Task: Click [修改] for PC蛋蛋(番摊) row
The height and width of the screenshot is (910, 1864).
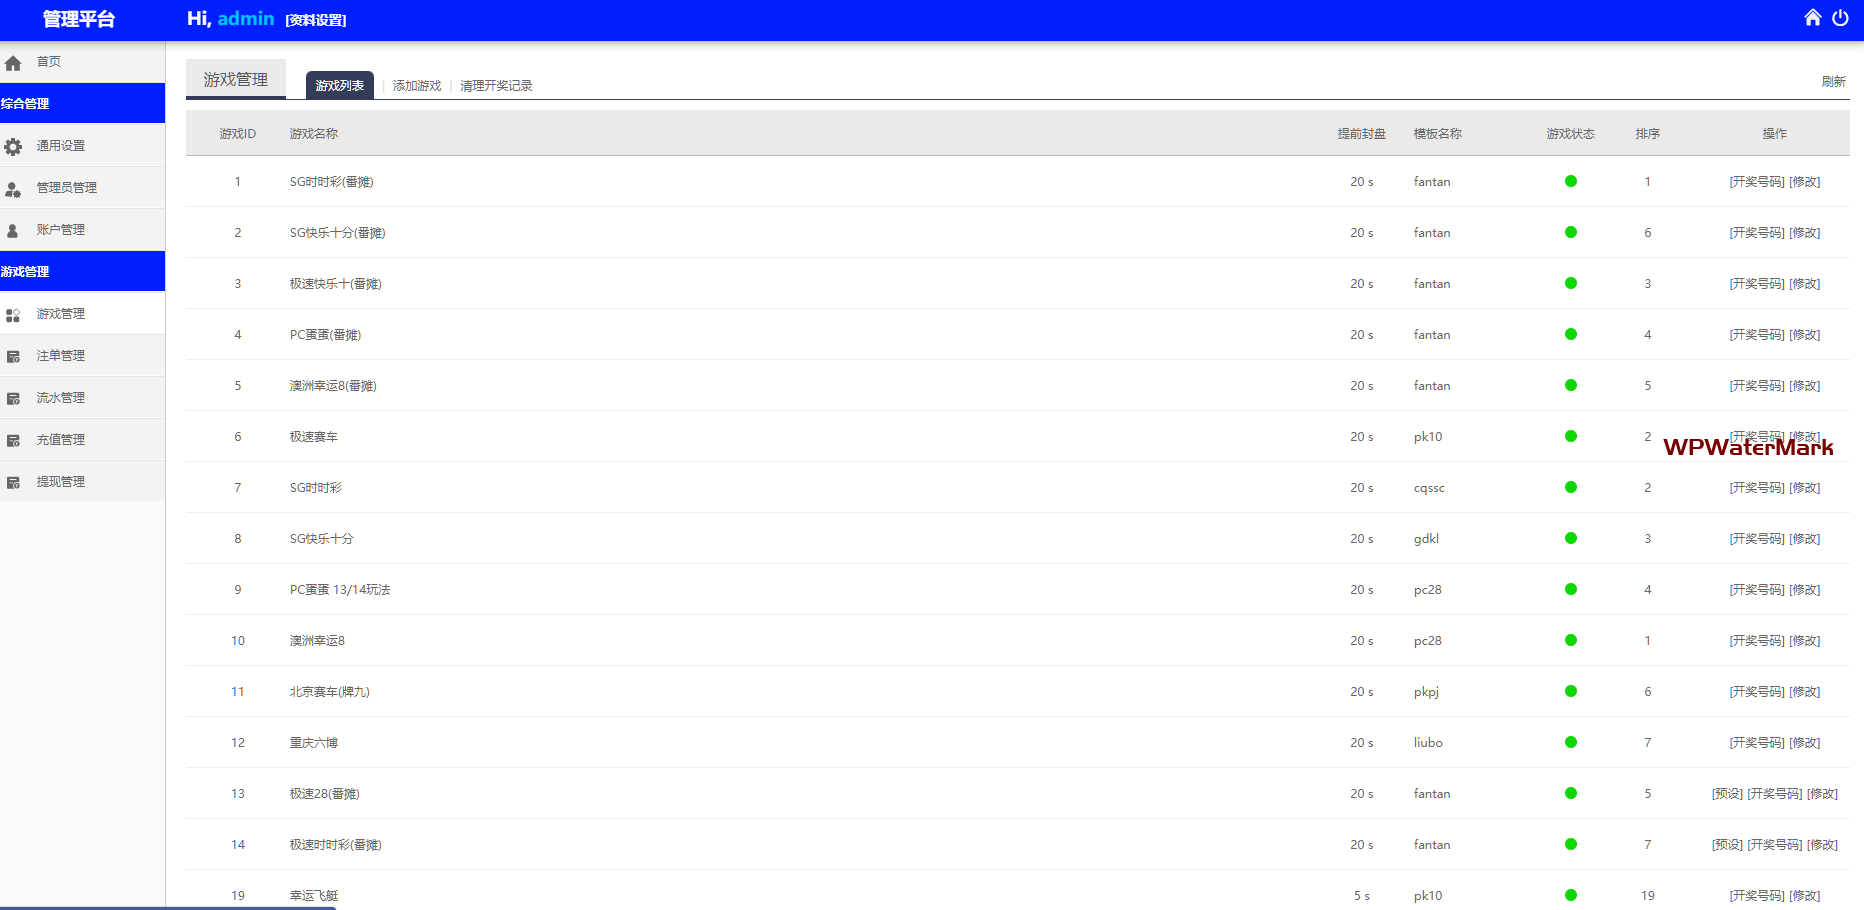Action: point(1805,335)
